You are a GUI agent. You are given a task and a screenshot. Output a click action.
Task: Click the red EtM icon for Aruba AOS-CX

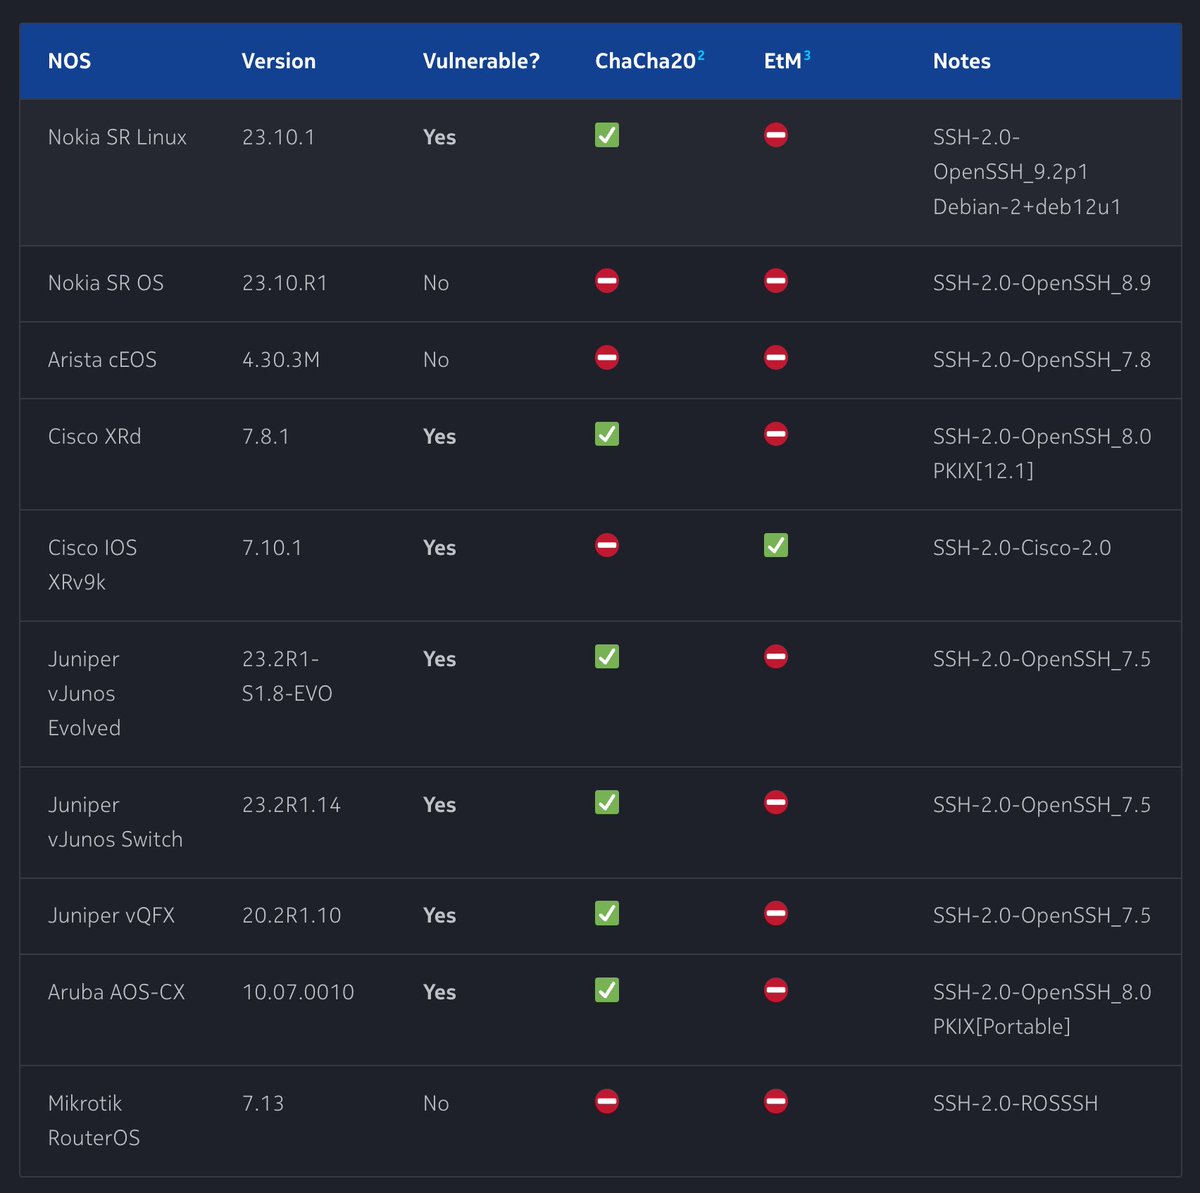(x=776, y=990)
